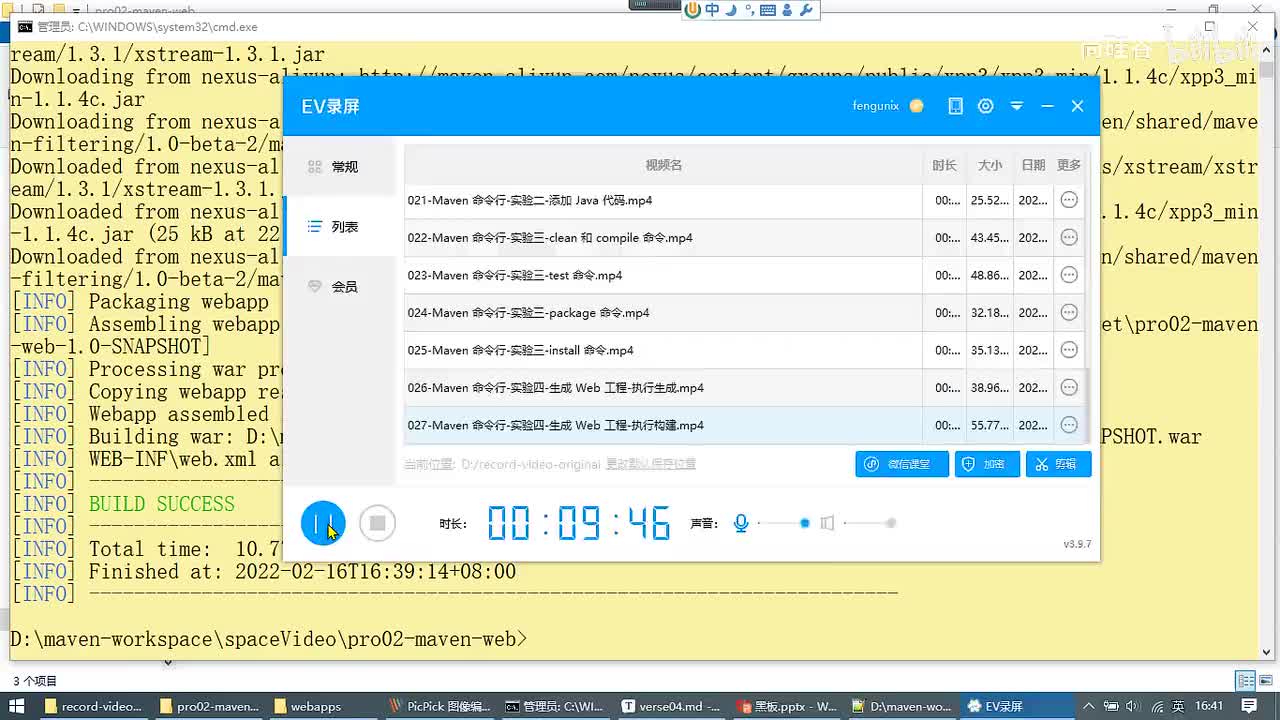Switch Explorer to details view
Viewport: 1280px width, 720px height.
(x=1245, y=681)
